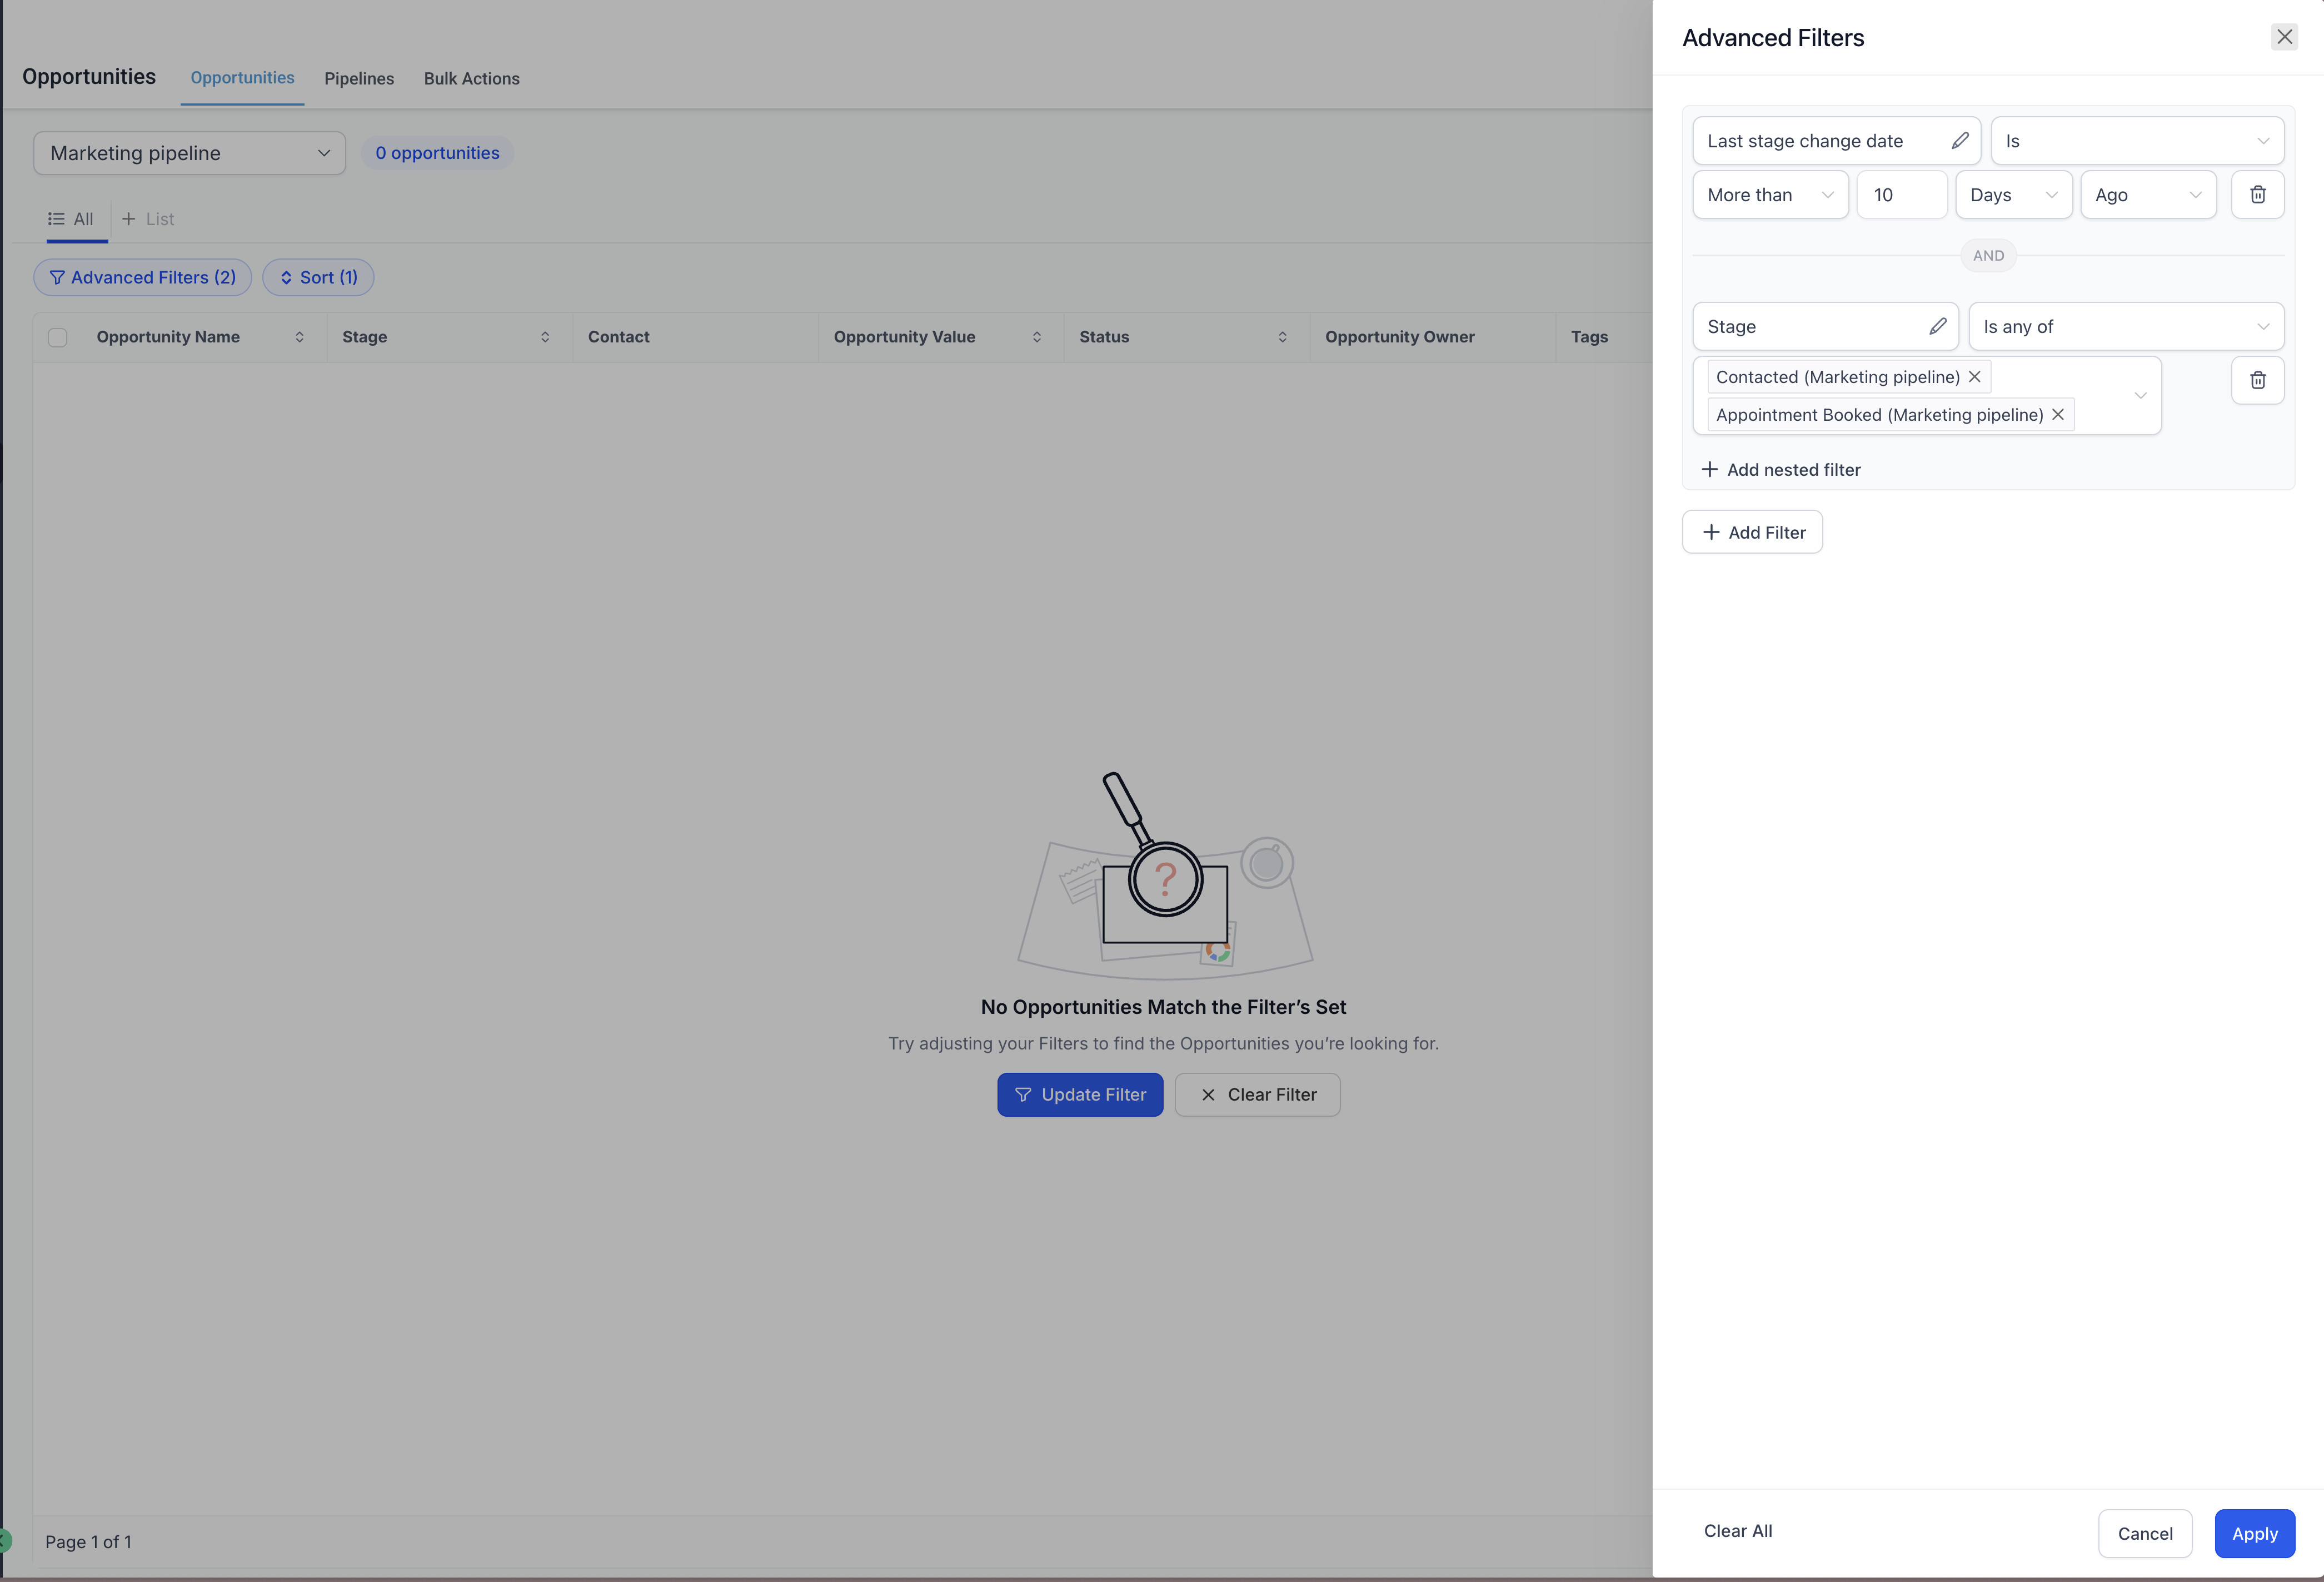Click the number of days input field

pos(1900,195)
